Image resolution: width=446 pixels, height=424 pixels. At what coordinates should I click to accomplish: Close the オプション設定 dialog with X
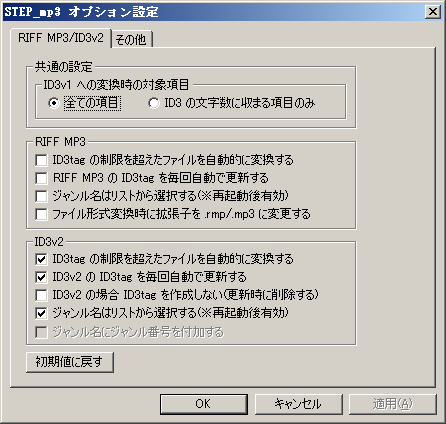[x=433, y=12]
